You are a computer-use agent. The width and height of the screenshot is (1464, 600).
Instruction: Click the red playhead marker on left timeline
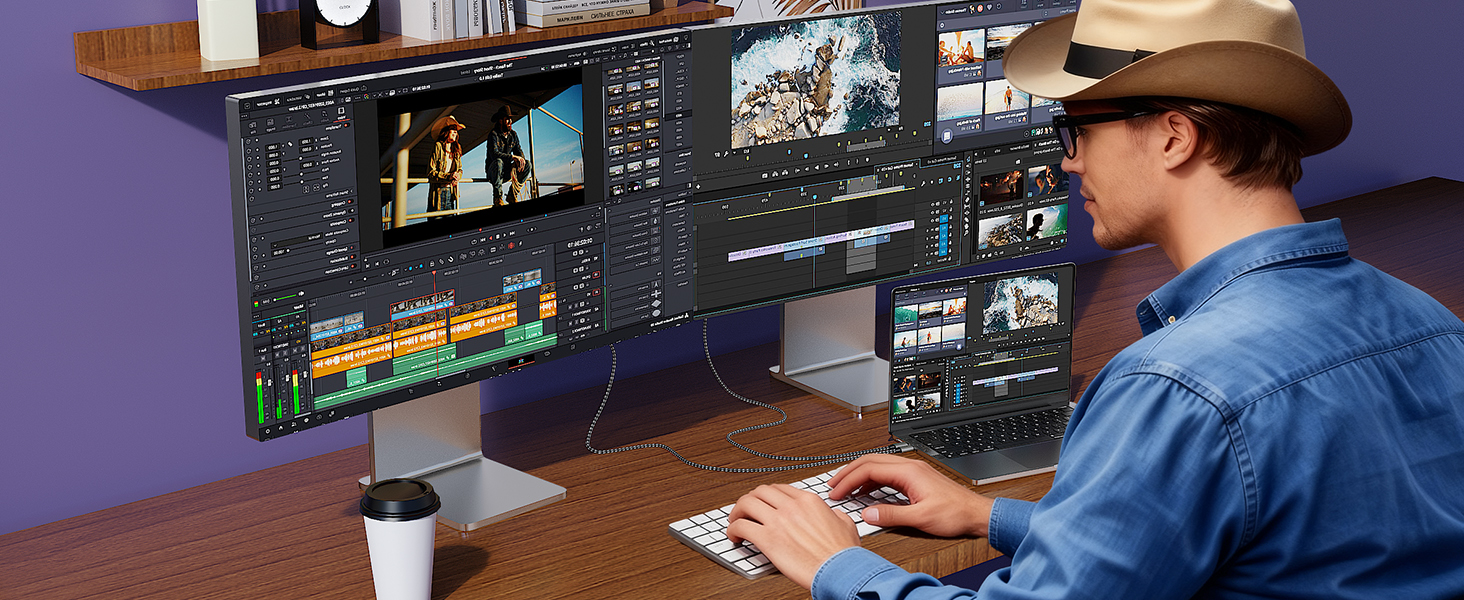tap(434, 273)
